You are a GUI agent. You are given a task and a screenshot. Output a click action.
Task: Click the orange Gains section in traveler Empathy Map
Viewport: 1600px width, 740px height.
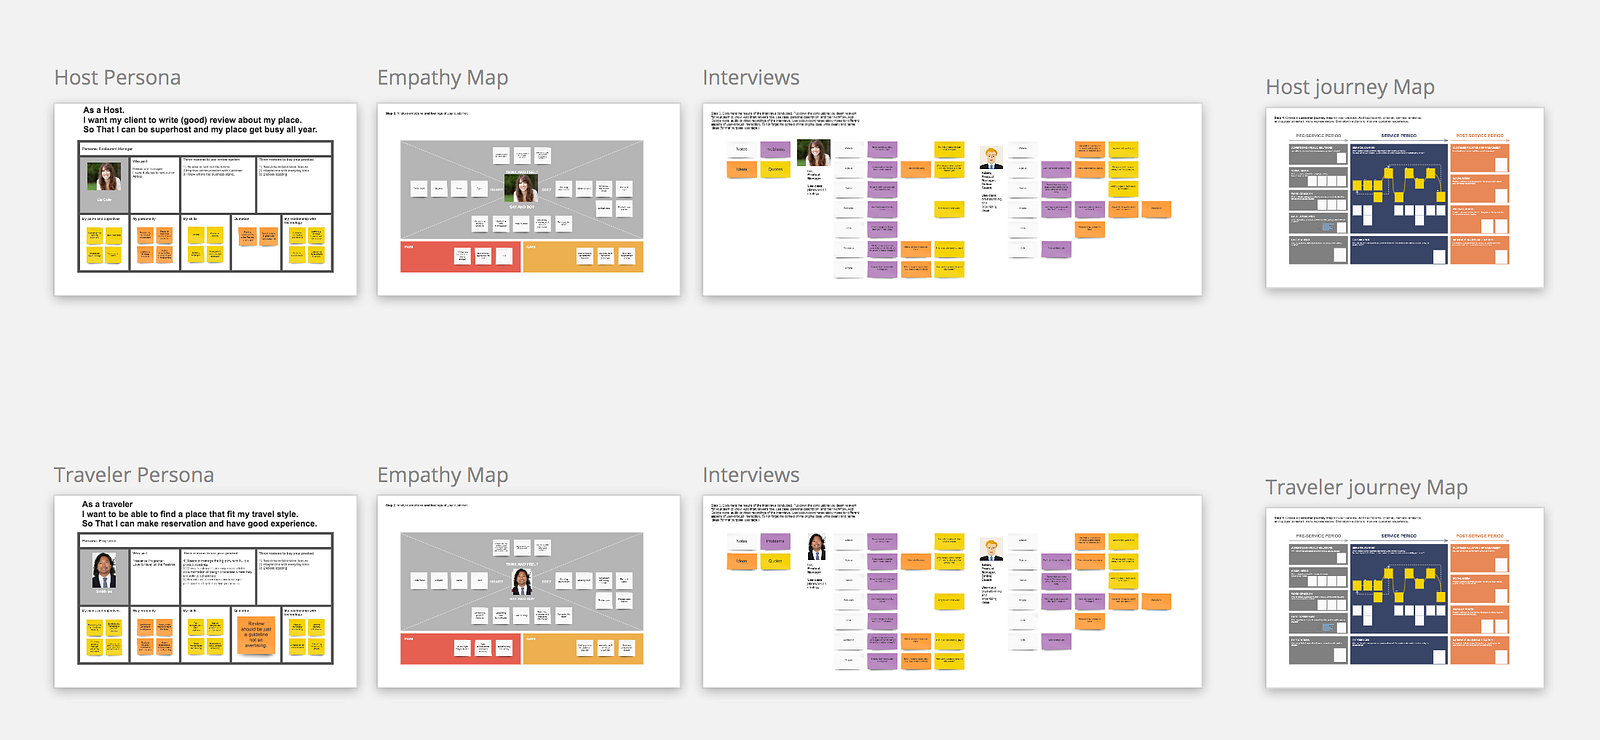pyautogui.click(x=583, y=649)
